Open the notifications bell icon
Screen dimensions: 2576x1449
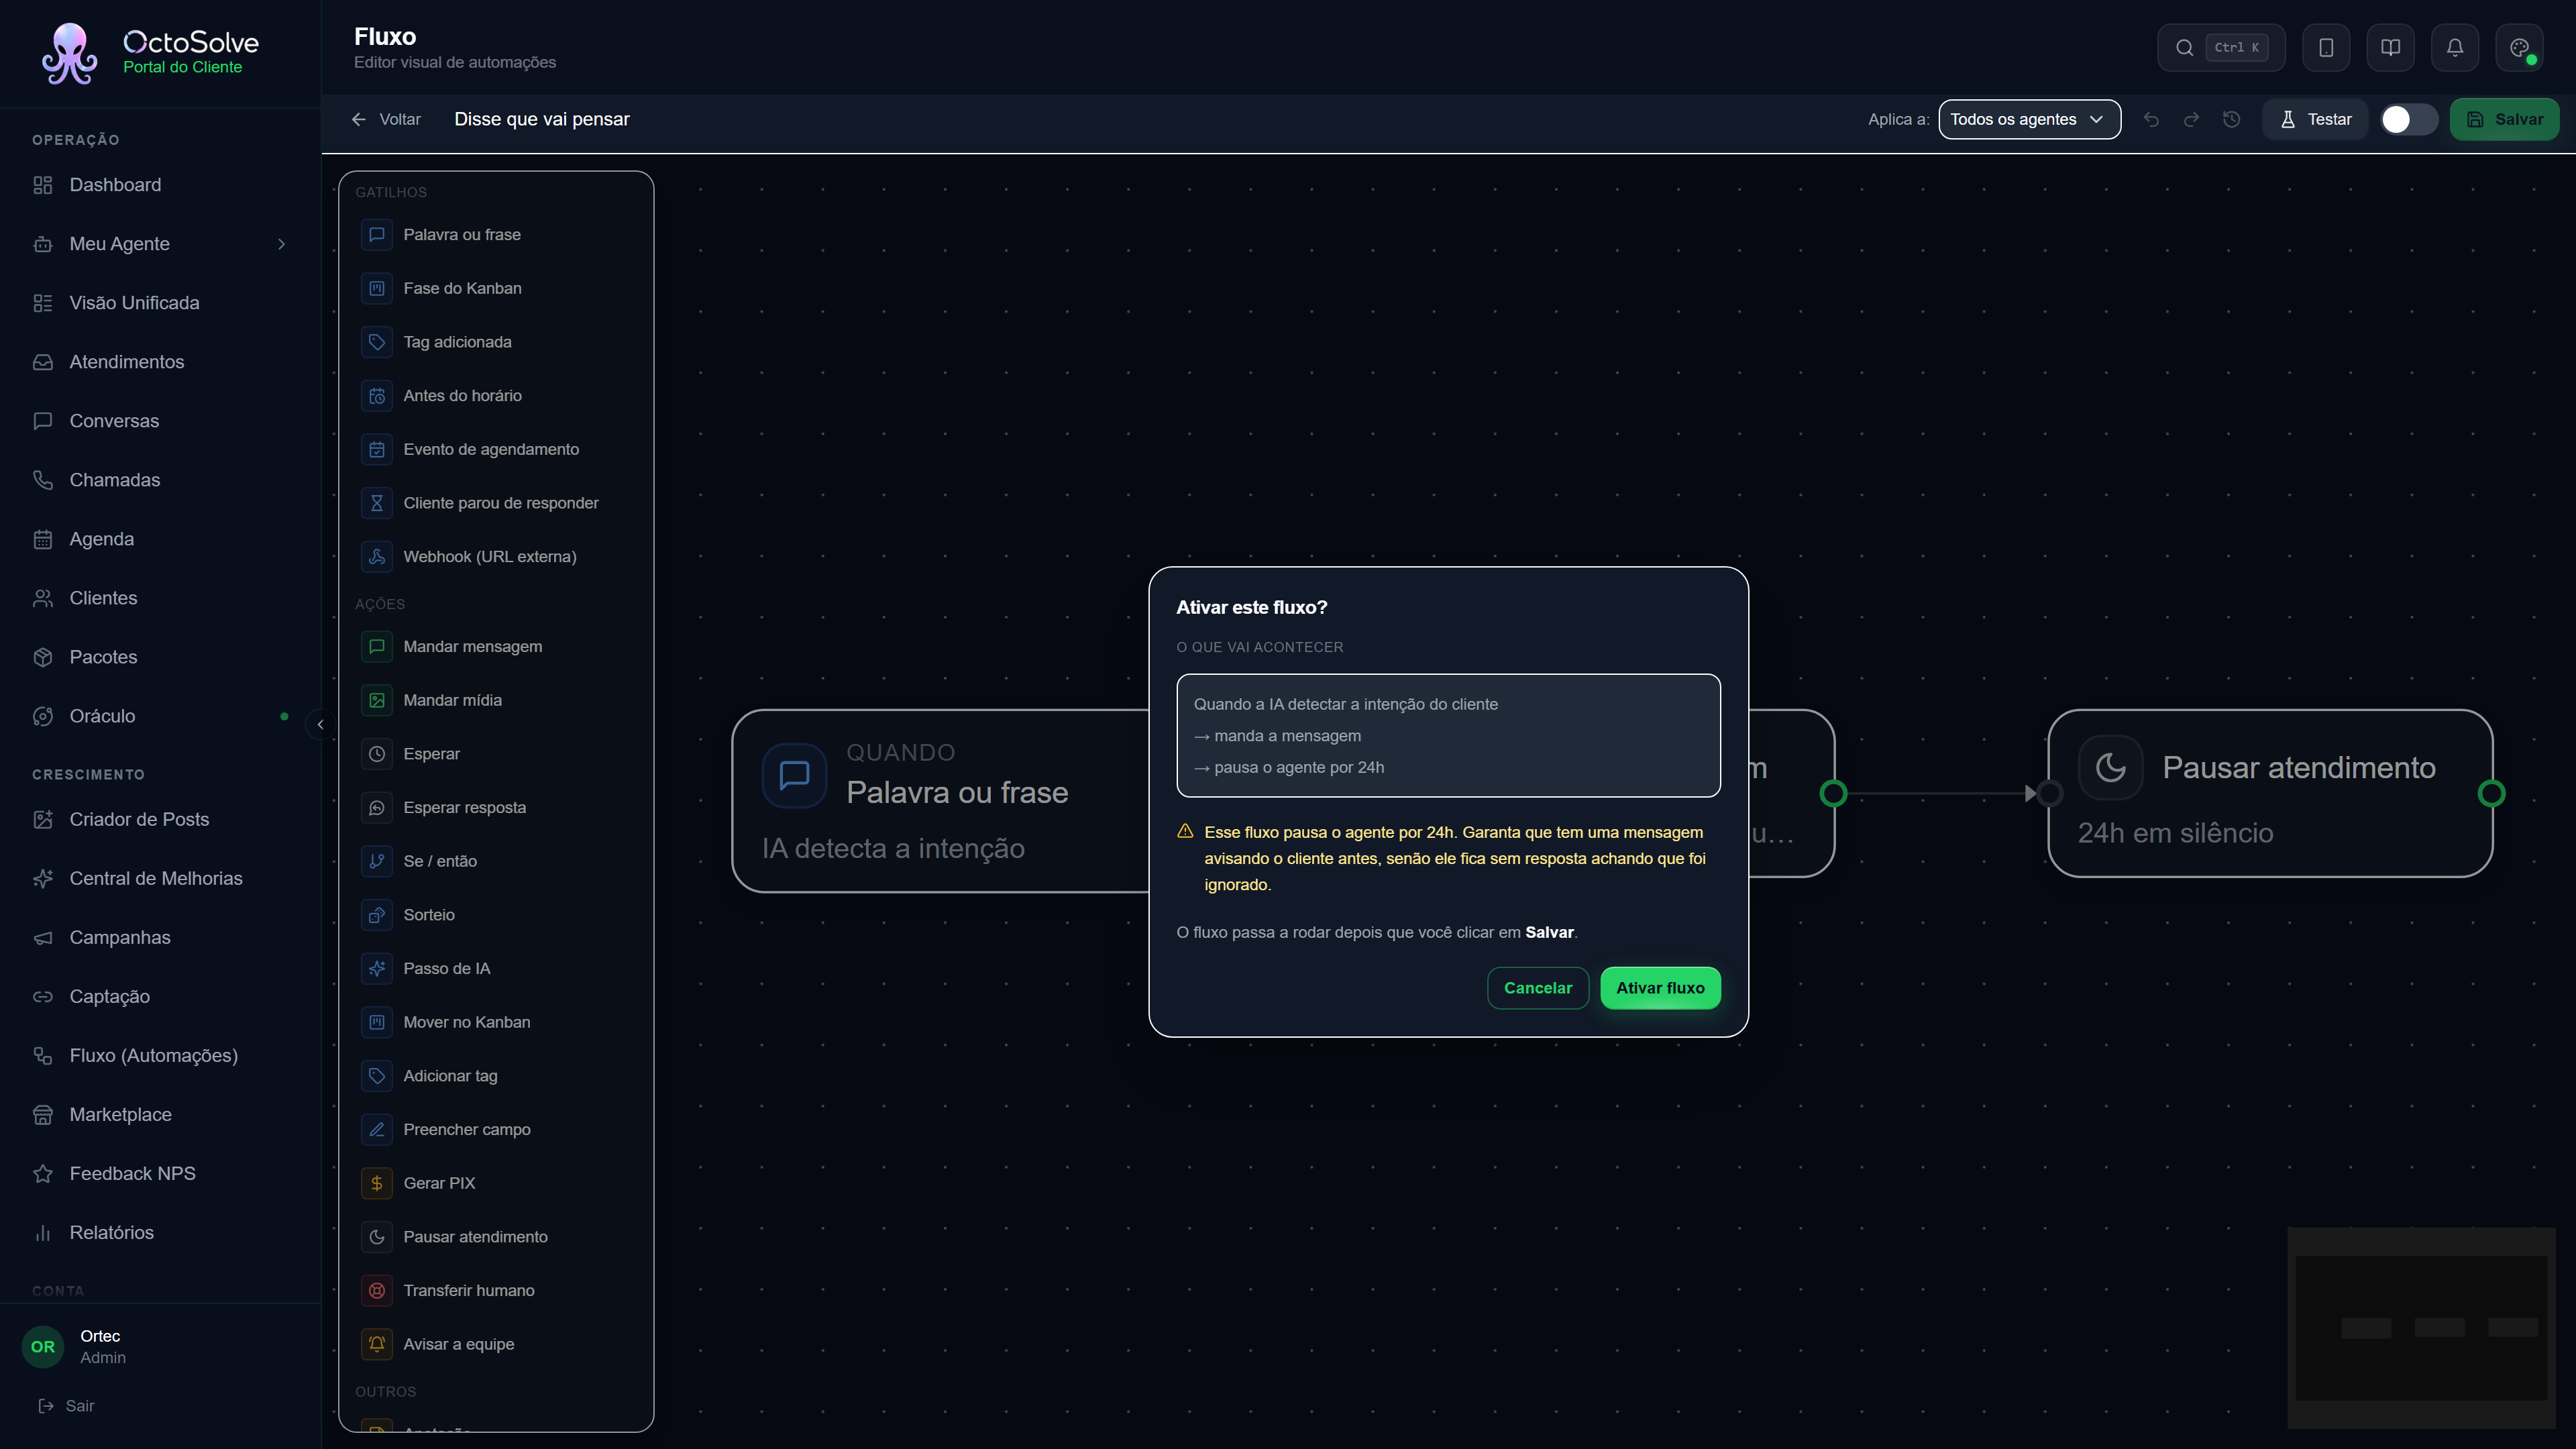click(x=2455, y=48)
